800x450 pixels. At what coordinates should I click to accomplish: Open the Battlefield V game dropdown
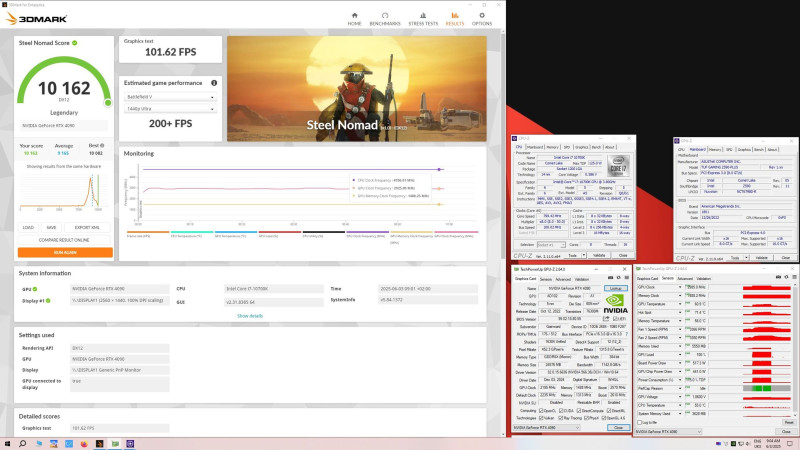click(170, 96)
